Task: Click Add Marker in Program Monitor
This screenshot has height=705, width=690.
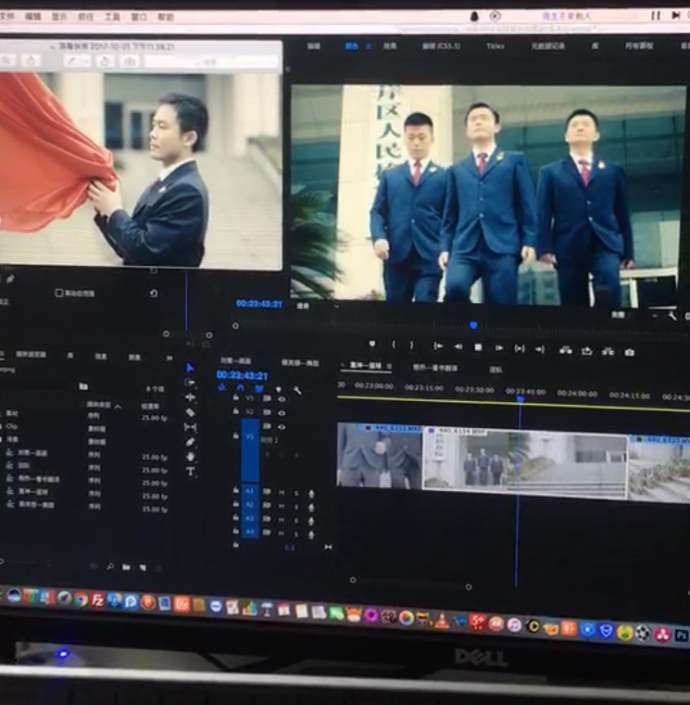Action: point(372,344)
